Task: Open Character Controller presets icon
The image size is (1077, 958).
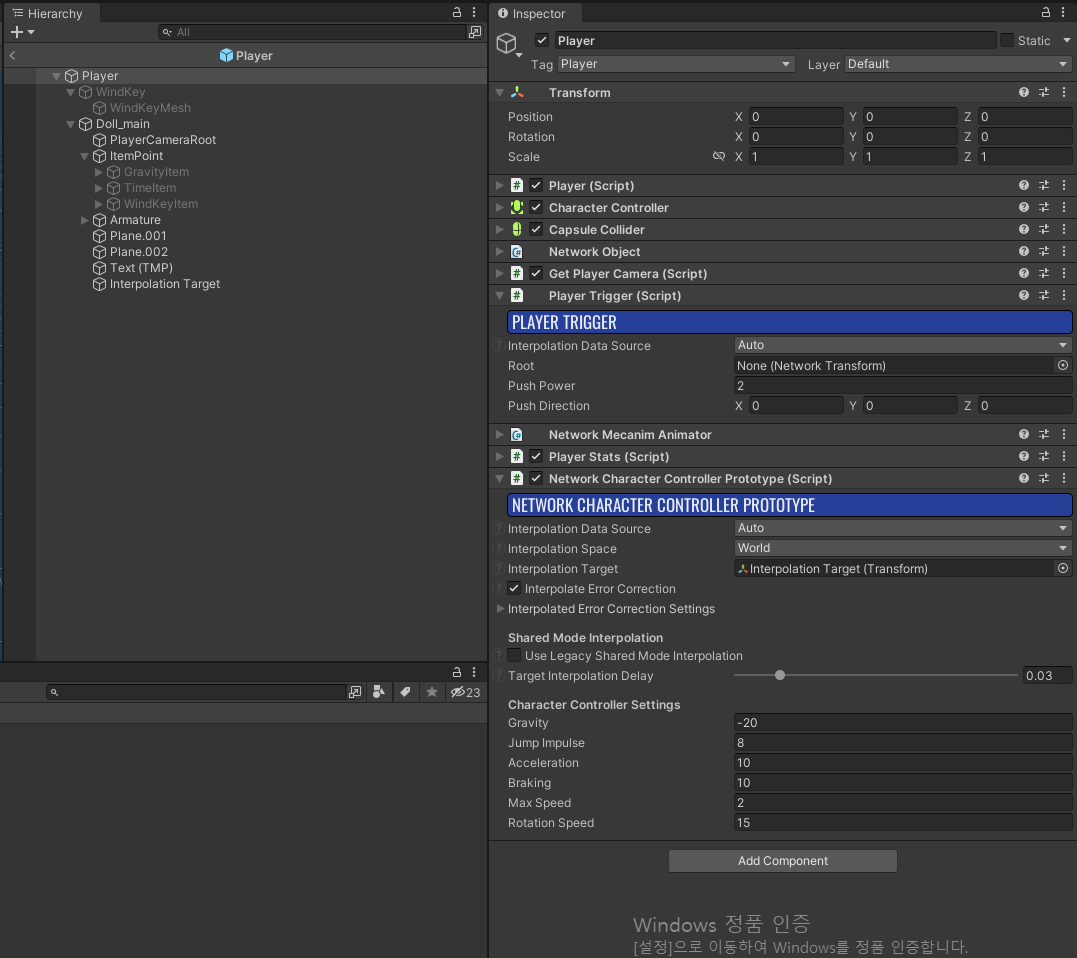Action: [1044, 207]
